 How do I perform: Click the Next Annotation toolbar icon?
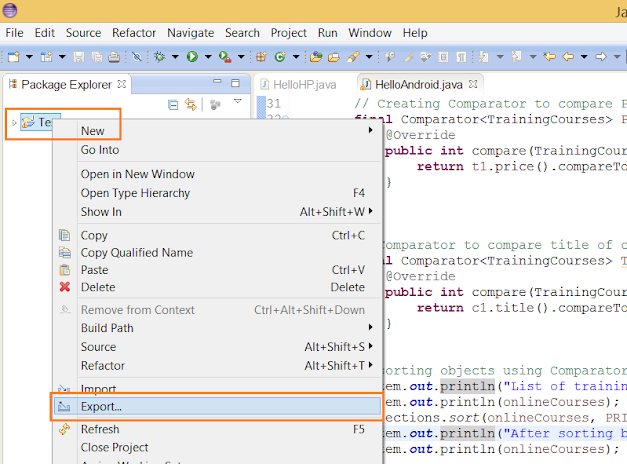(484, 57)
